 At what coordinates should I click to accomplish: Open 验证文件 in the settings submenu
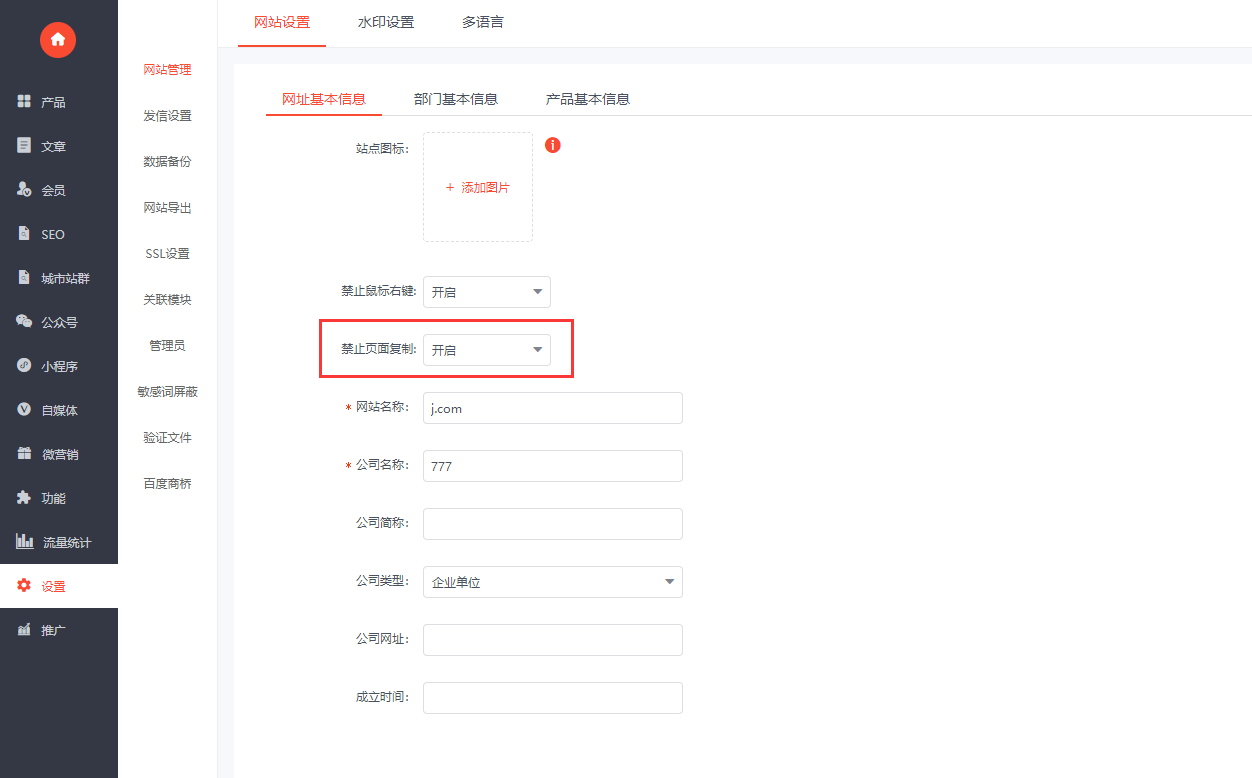pyautogui.click(x=167, y=438)
